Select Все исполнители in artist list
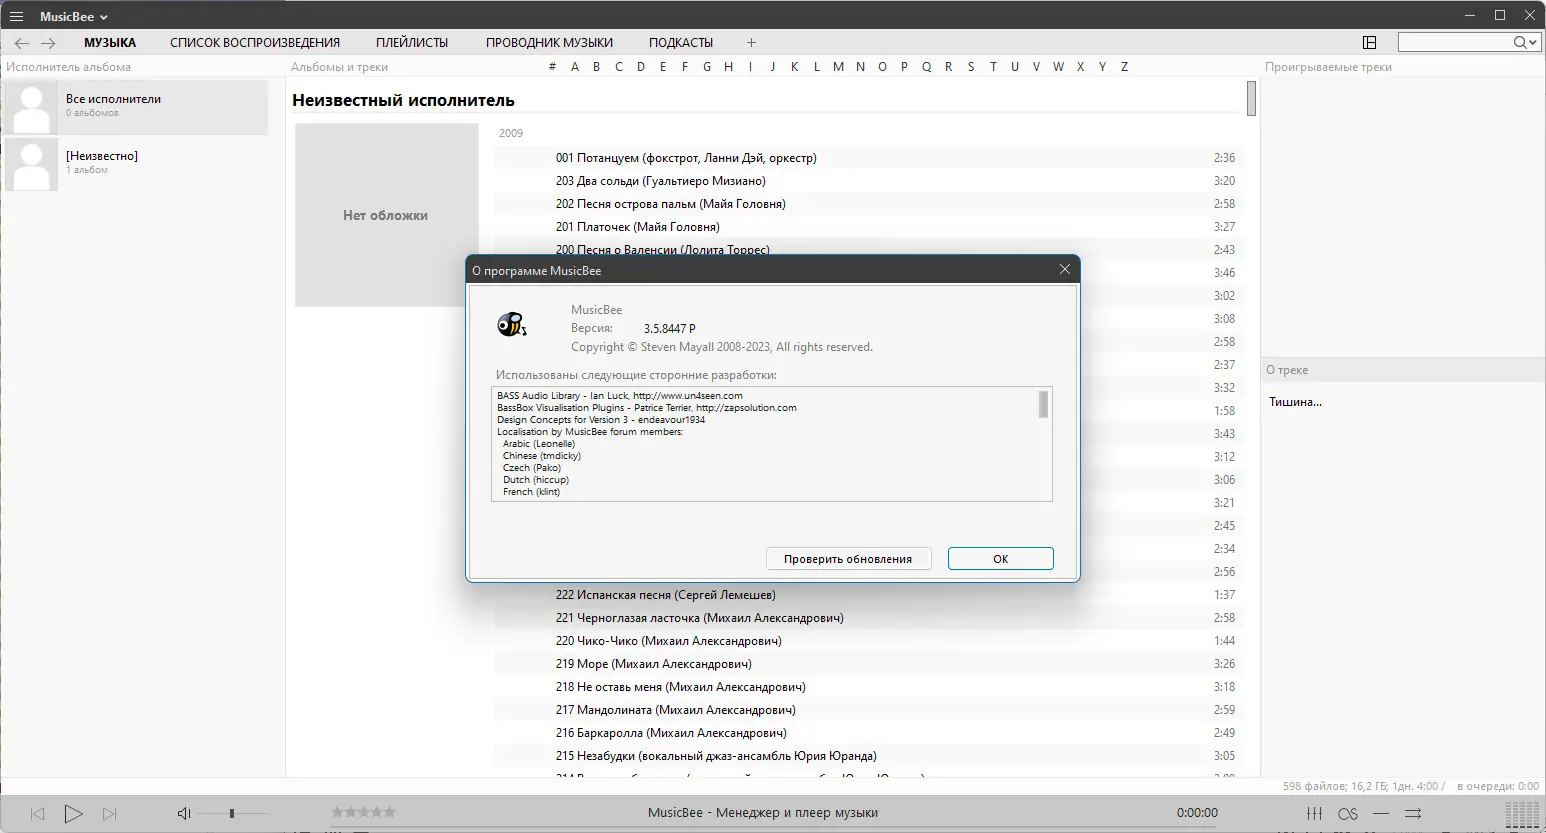The image size is (1546, 833). pos(136,106)
